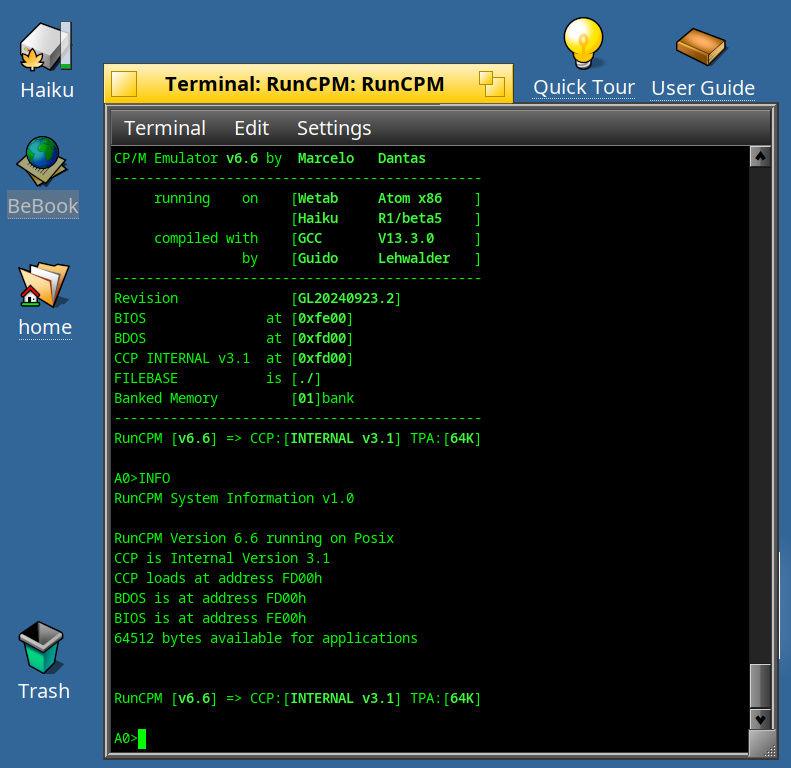791x768 pixels.
Task: Click '64512 bytes available for applications'
Action: (x=266, y=638)
